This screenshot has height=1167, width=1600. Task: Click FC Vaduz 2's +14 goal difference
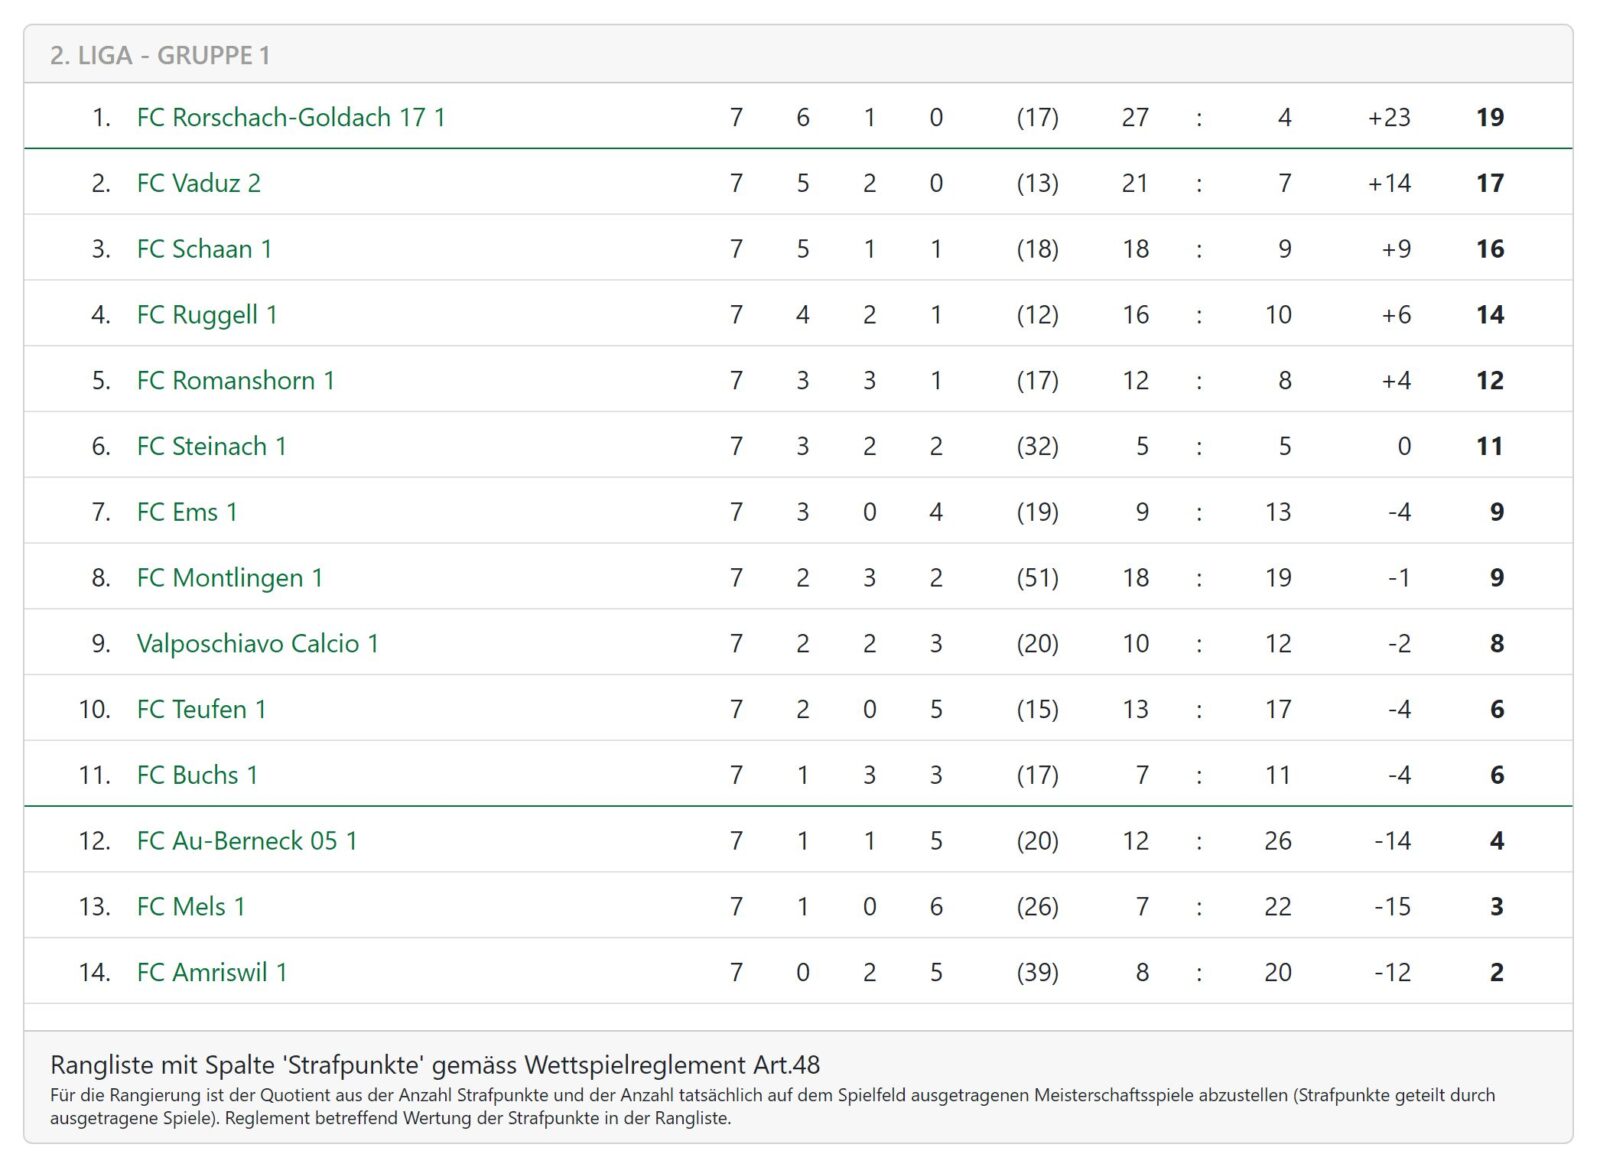(x=1389, y=184)
